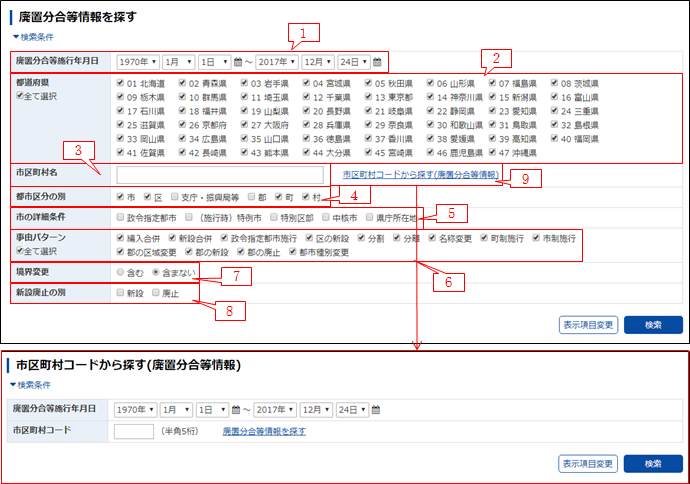Click 表示項目変更 button in the bottom form
This screenshot has height=484, width=690.
tap(587, 463)
